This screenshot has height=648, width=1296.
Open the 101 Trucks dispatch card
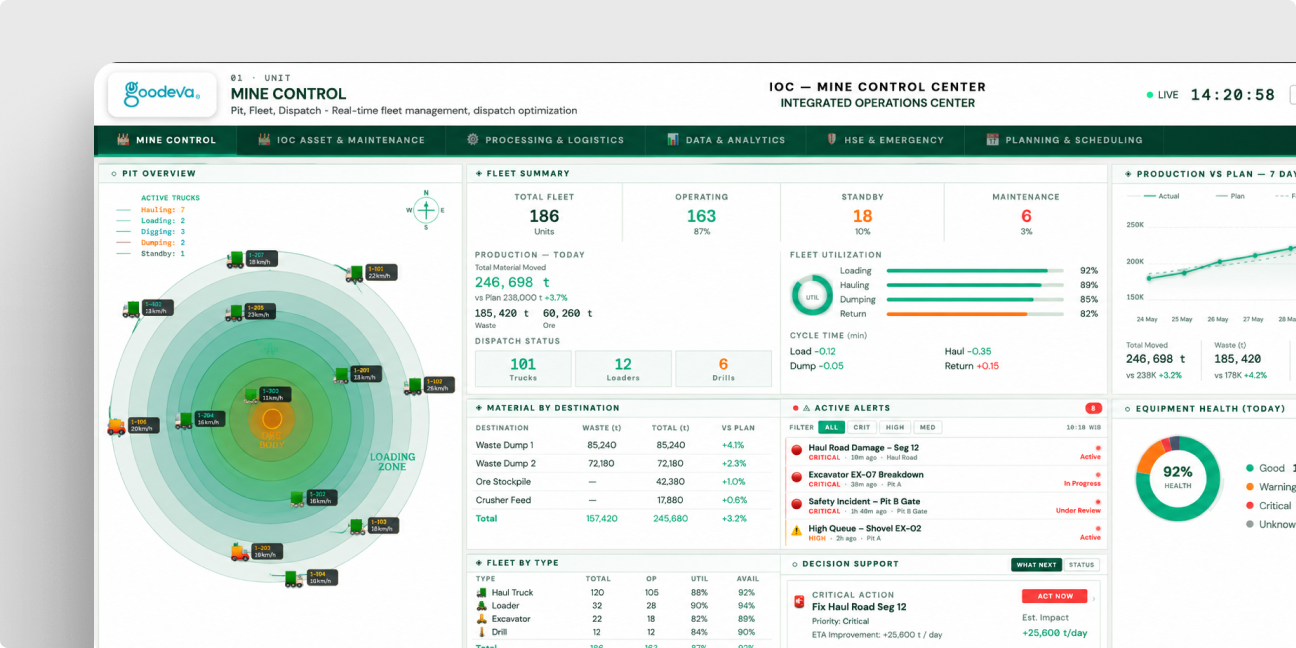[523, 369]
